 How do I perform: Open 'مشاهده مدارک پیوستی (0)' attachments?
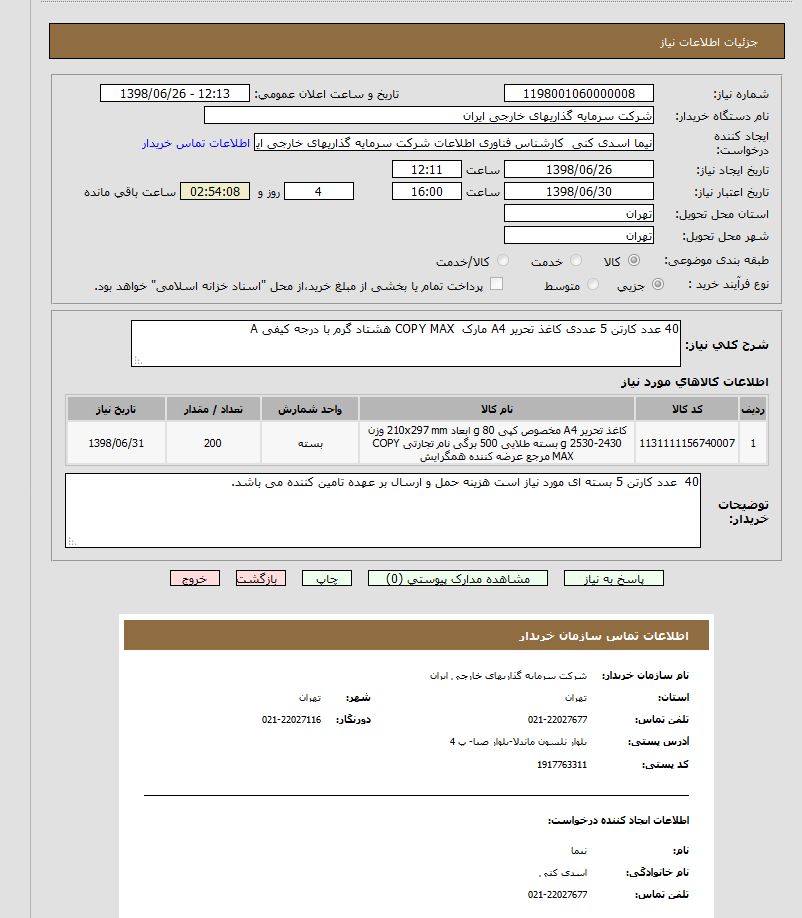457,579
